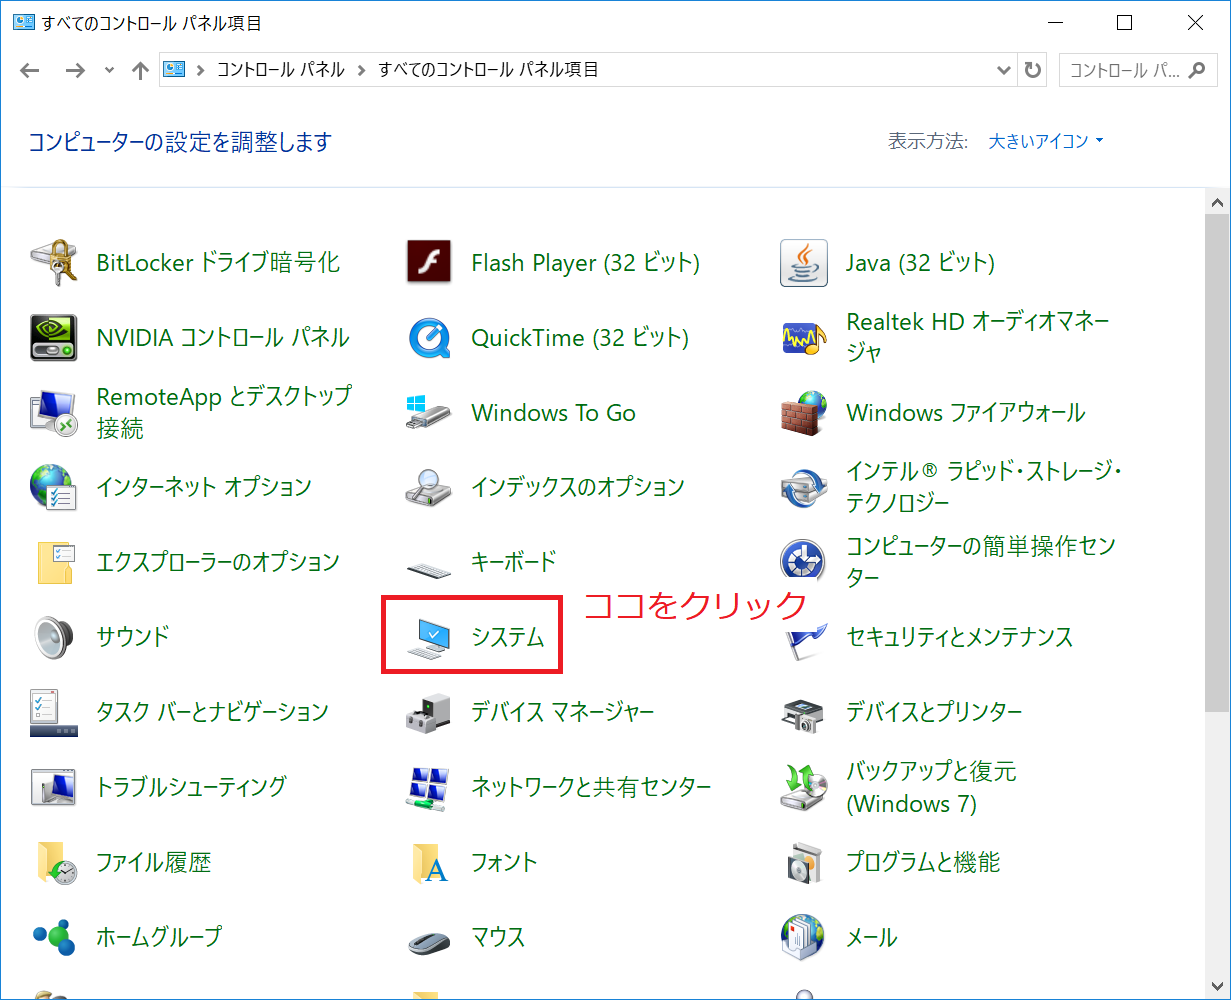
Task: Go back with the back arrow button
Action: pos(30,70)
